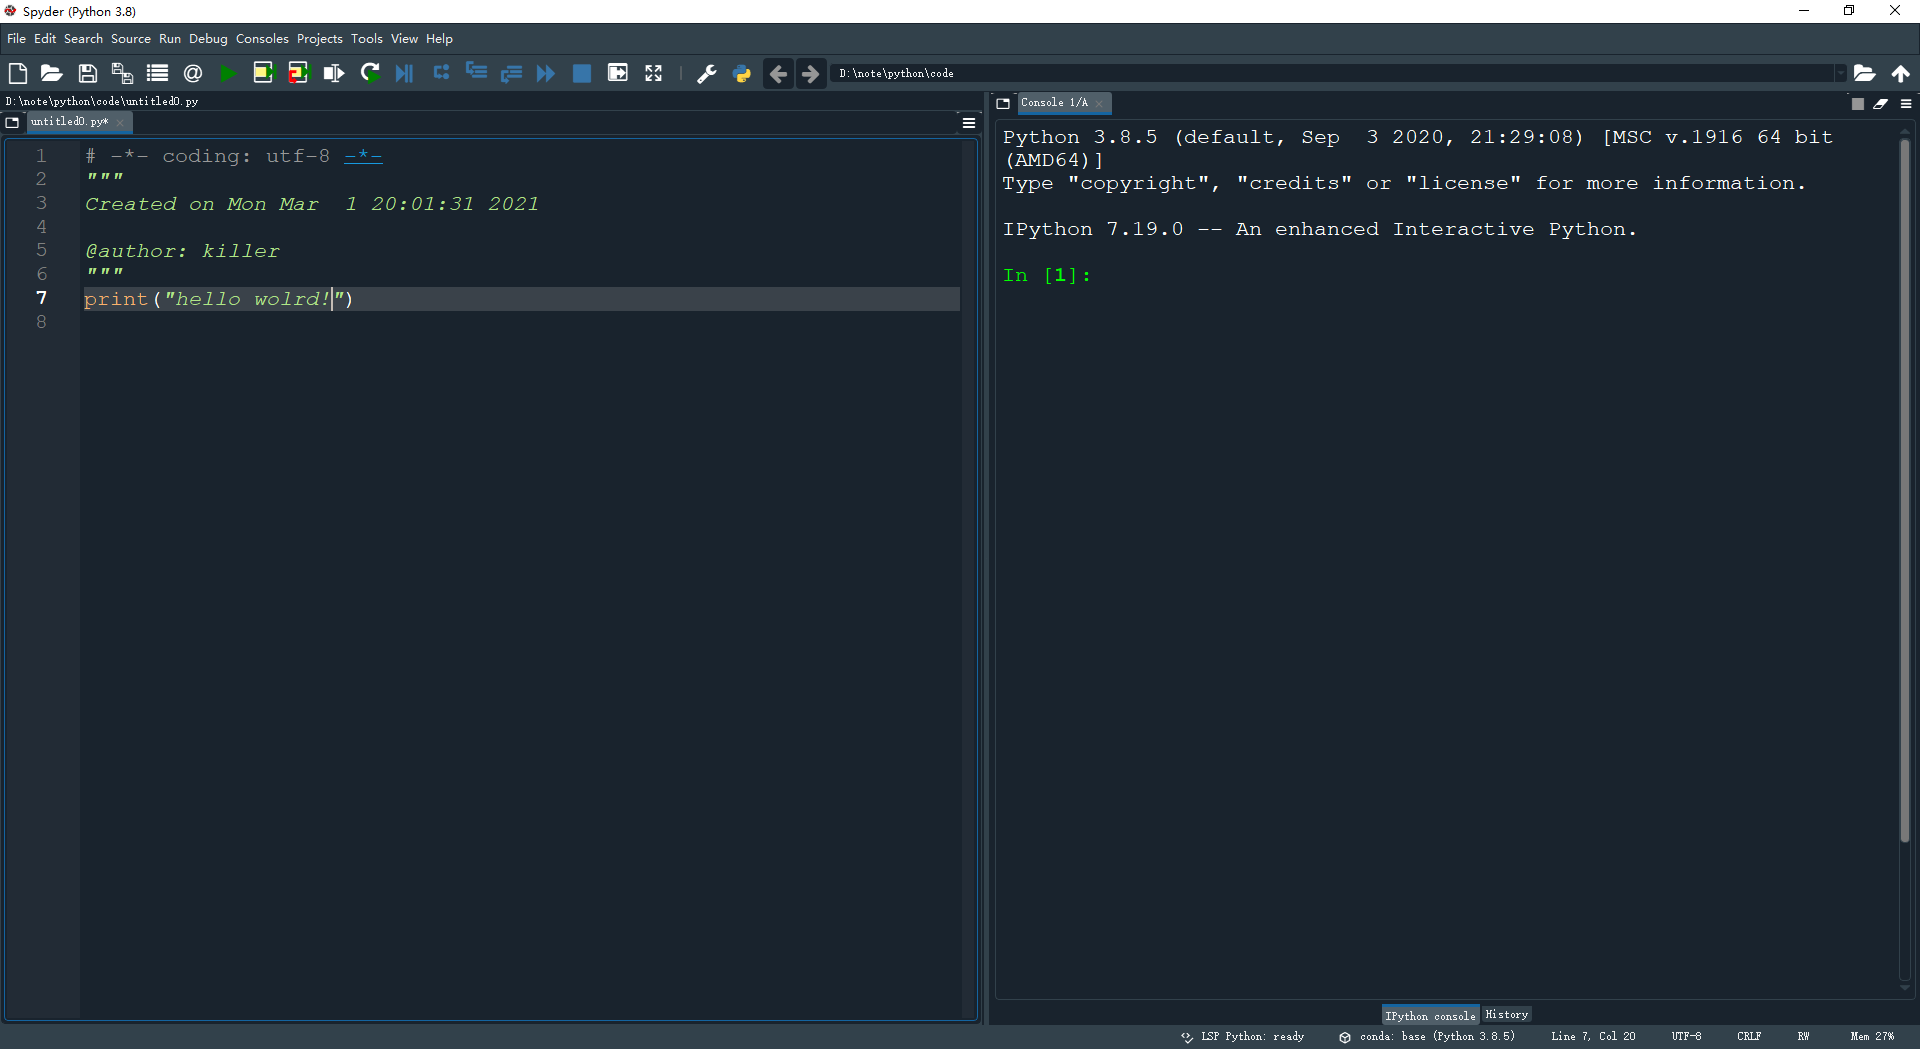This screenshot has width=1920, height=1049.
Task: Interrupt the kernel with the console stop square
Action: pyautogui.click(x=1858, y=104)
